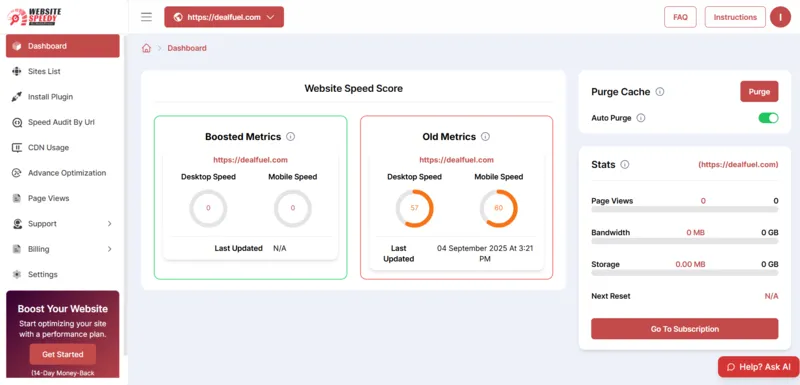Show info for Old Metrics
The height and width of the screenshot is (385, 800).
[x=485, y=137]
